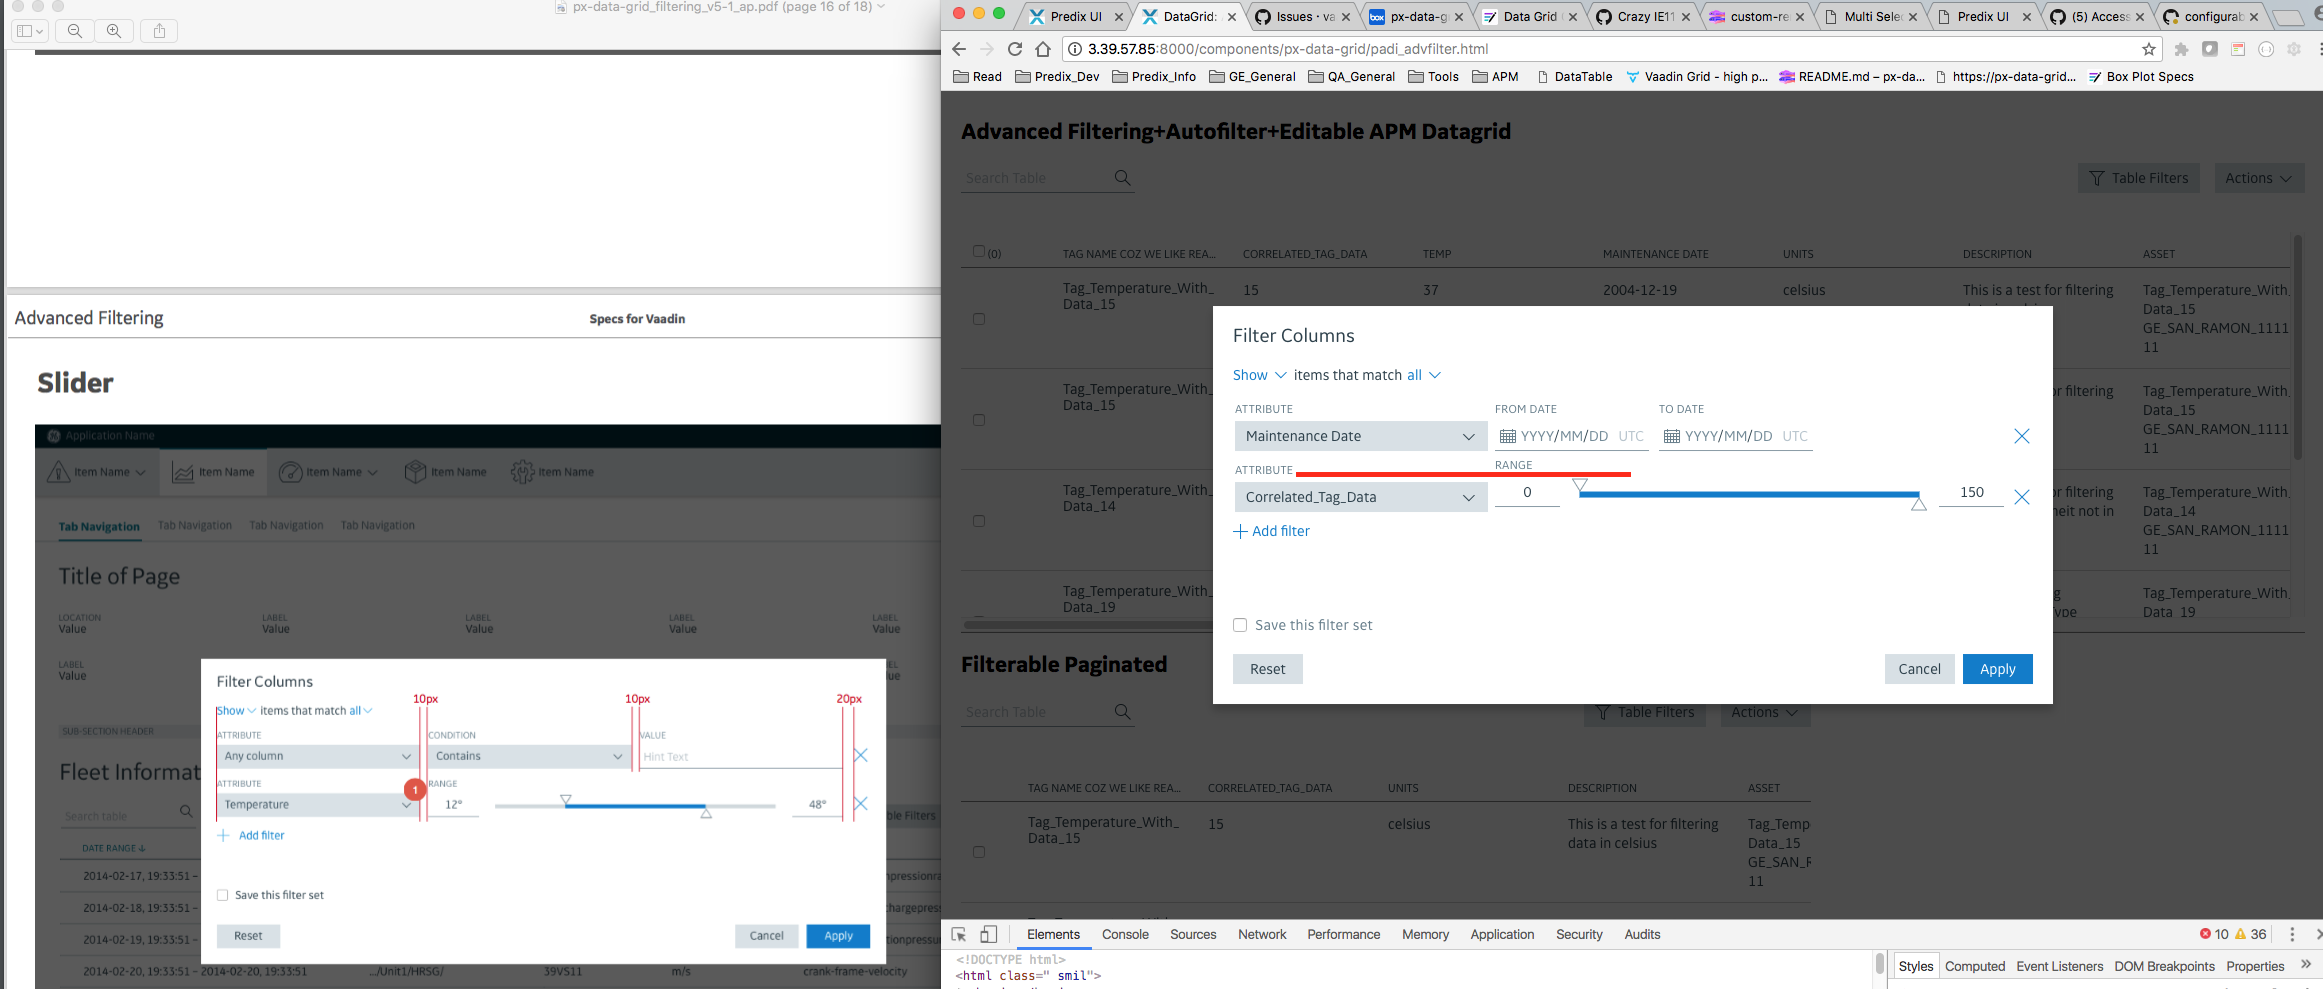Switch to the Console tab in DevTools

click(x=1125, y=933)
